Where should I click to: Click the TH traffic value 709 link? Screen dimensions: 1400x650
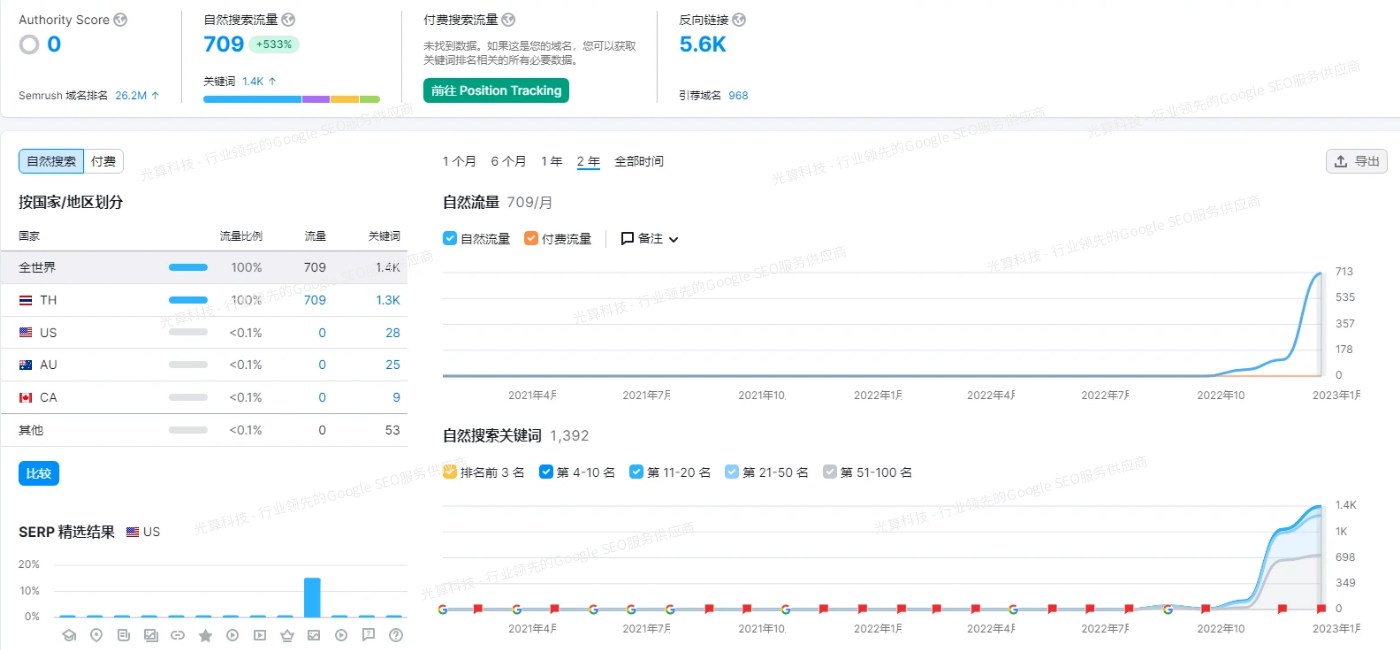[x=314, y=300]
